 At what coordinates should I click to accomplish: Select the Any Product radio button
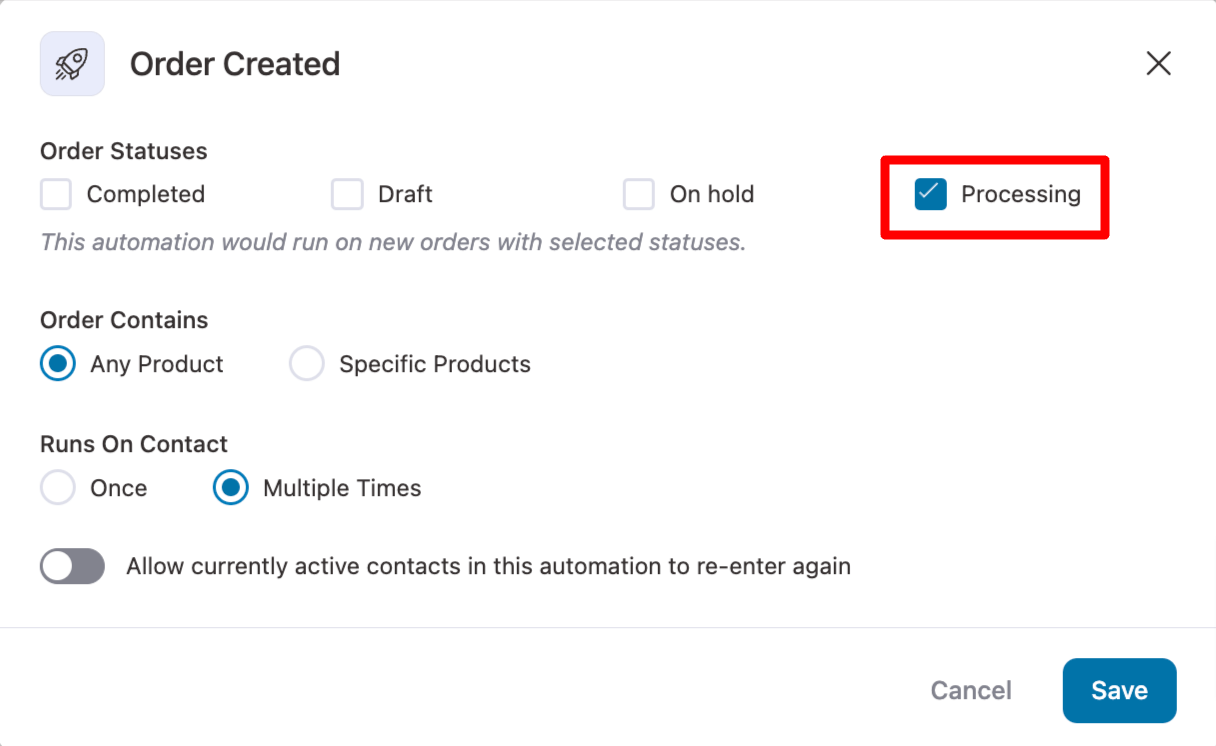(58, 364)
